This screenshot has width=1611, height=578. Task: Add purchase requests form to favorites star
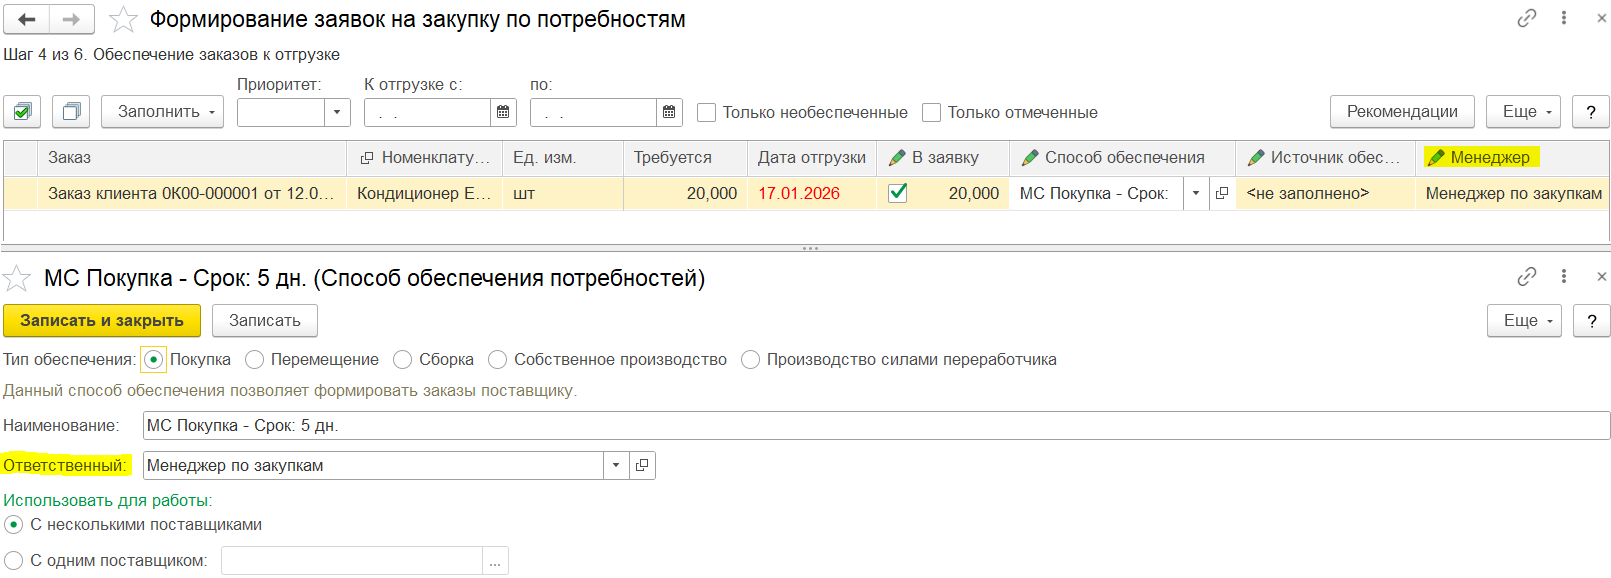(x=123, y=19)
